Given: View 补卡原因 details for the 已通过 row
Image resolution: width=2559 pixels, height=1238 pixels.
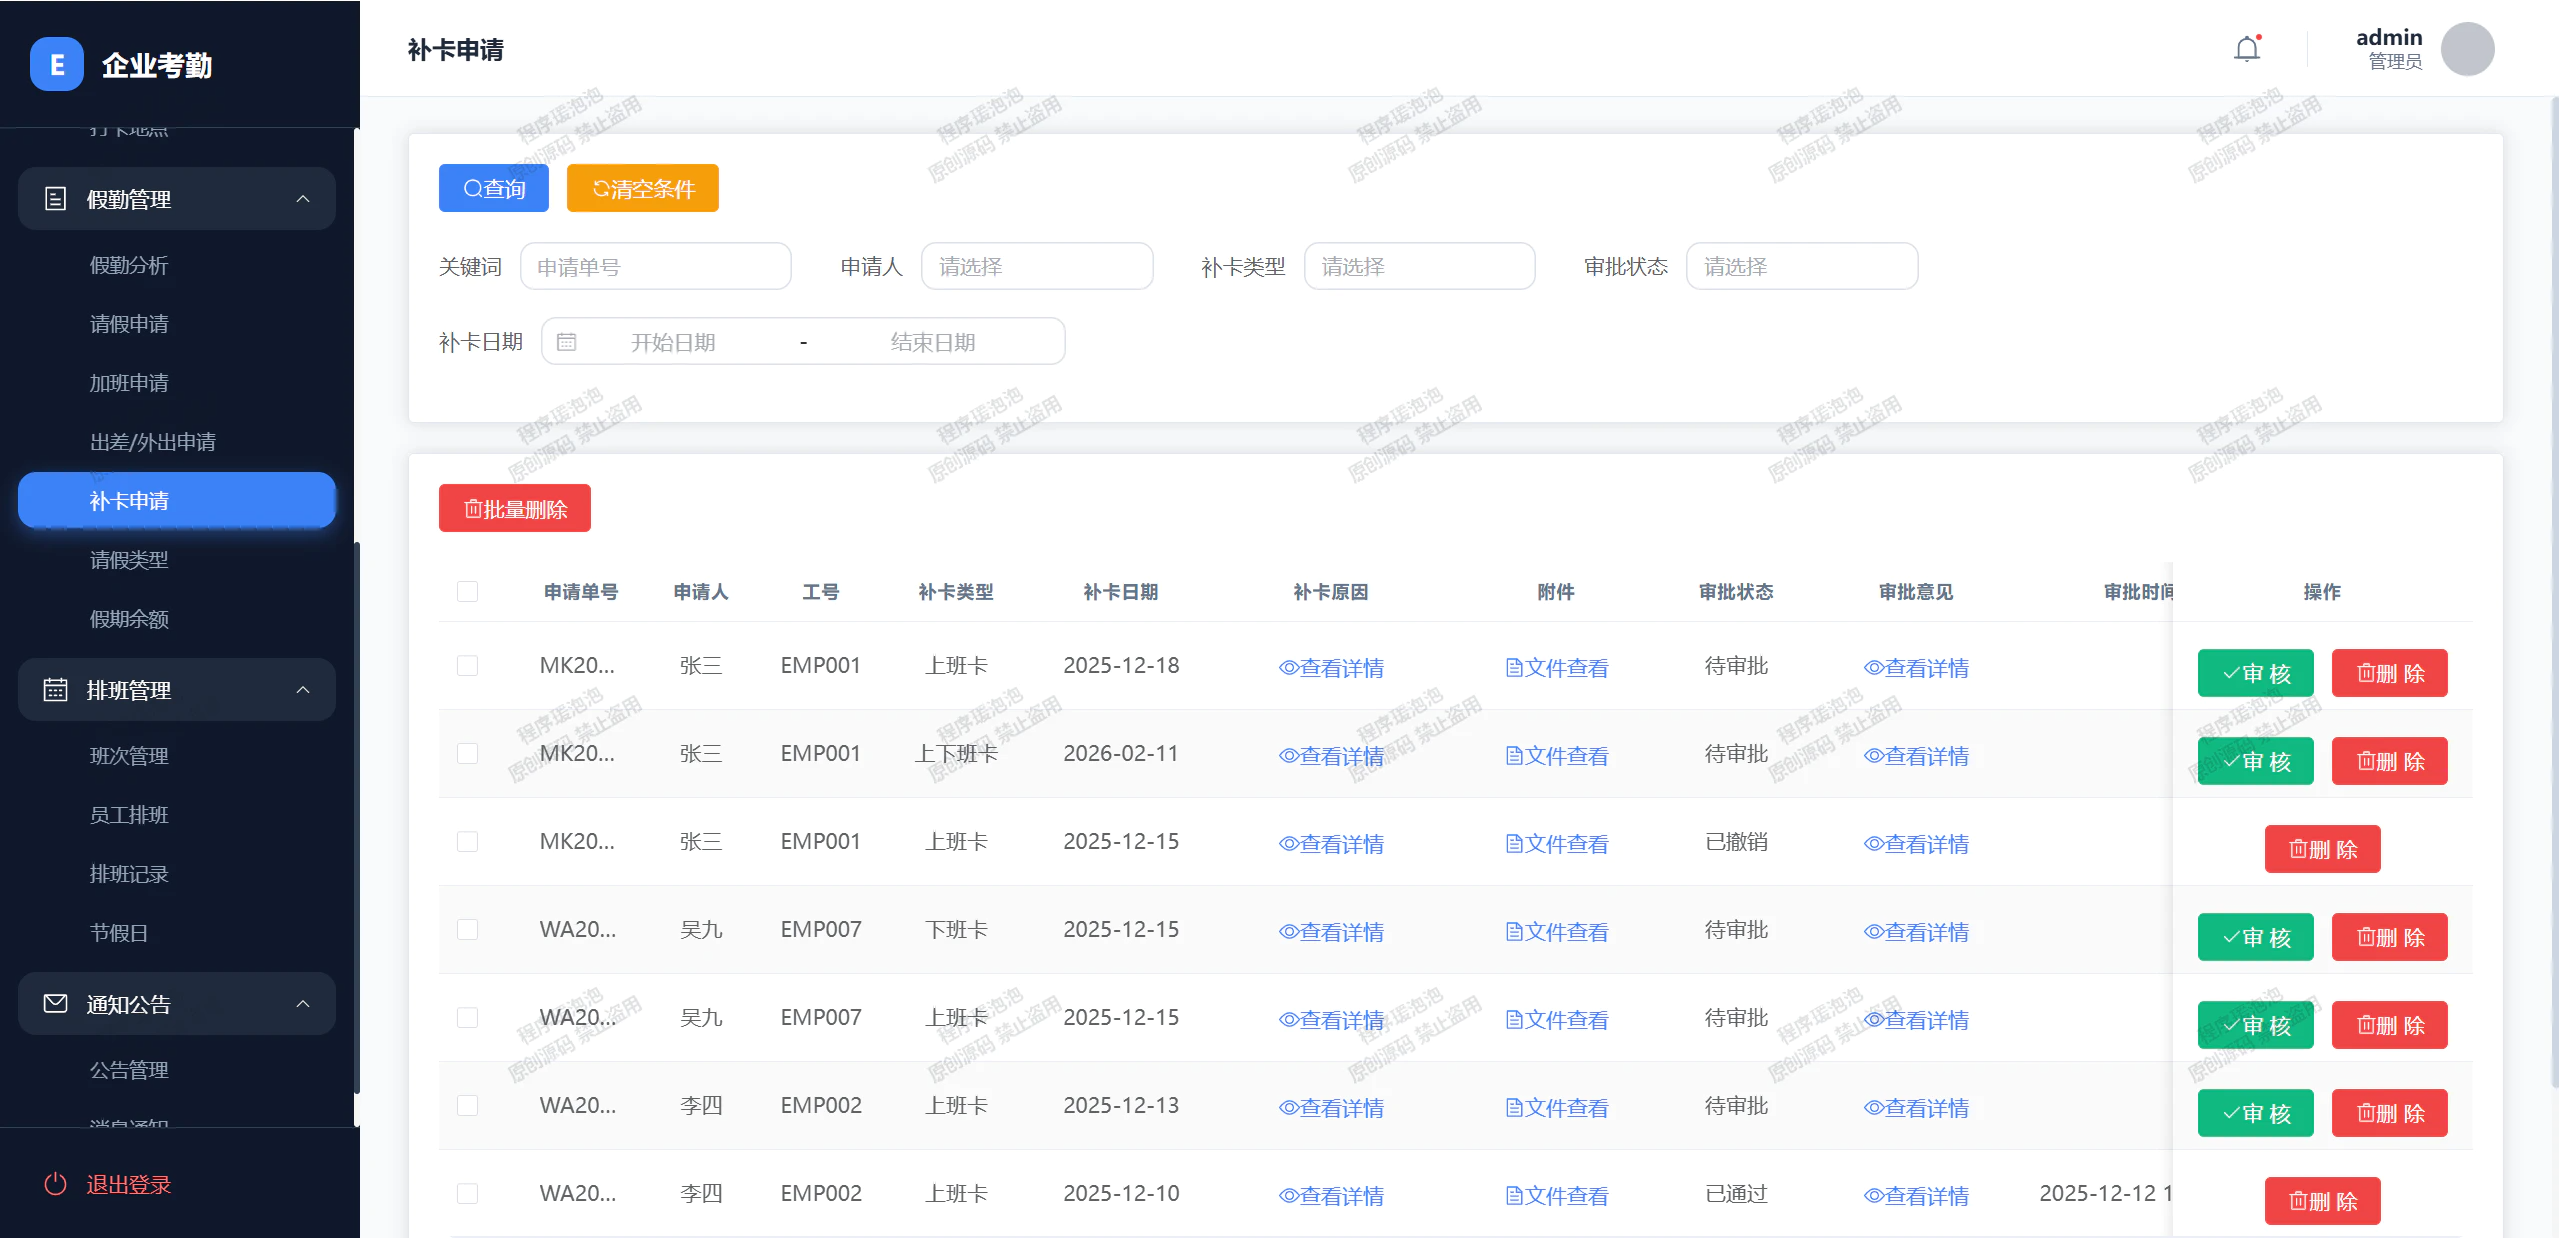Looking at the screenshot, I should pos(1331,1195).
